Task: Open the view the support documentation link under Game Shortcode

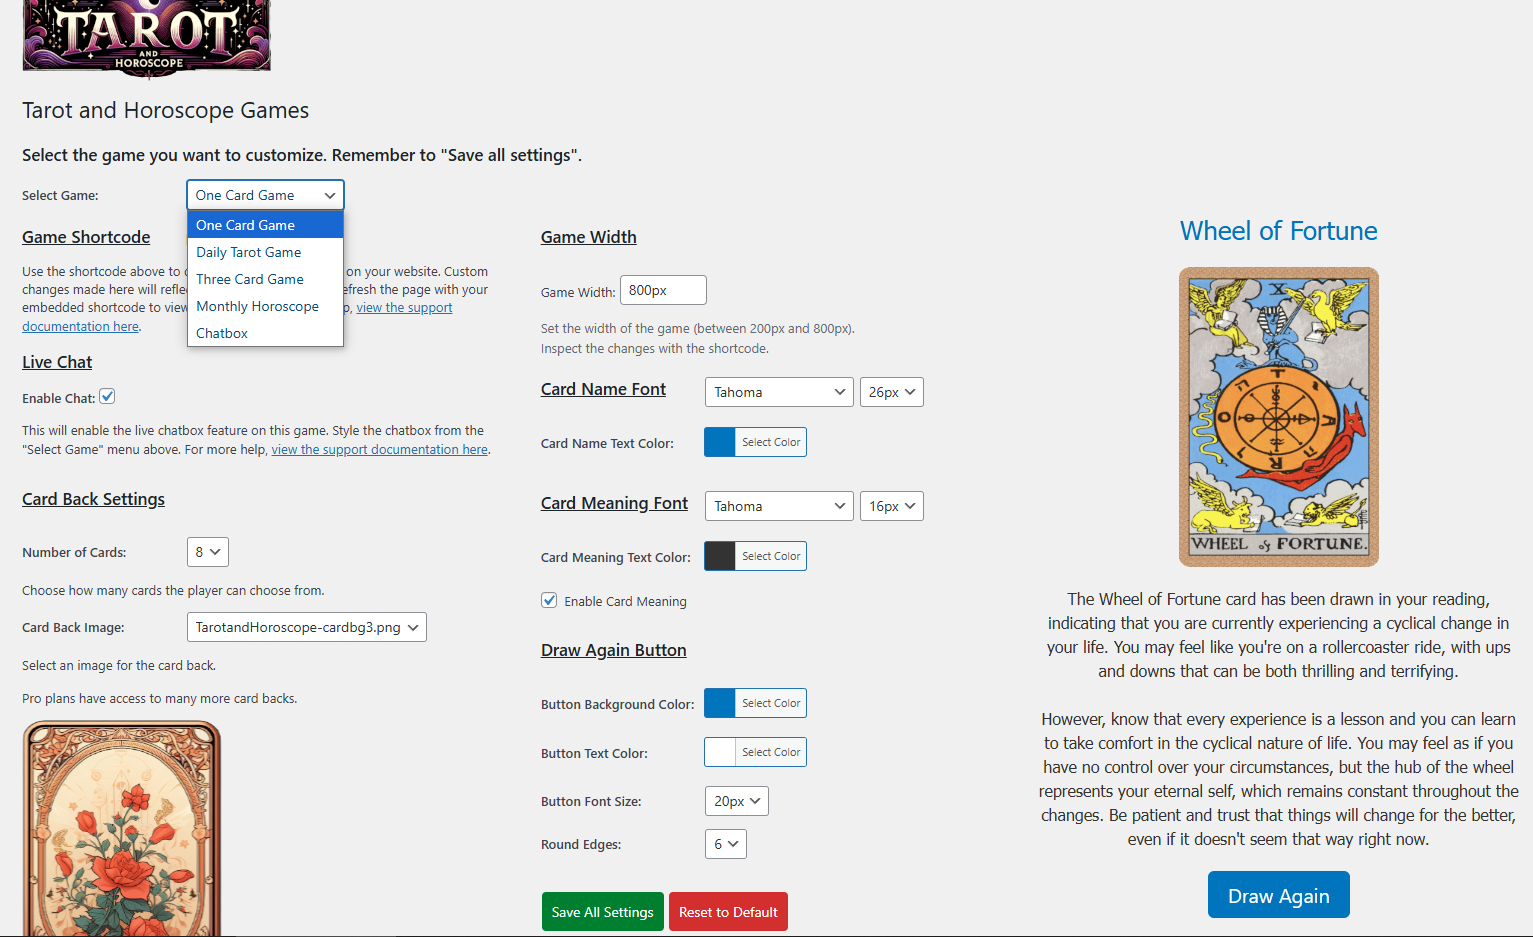Action: [x=404, y=308]
